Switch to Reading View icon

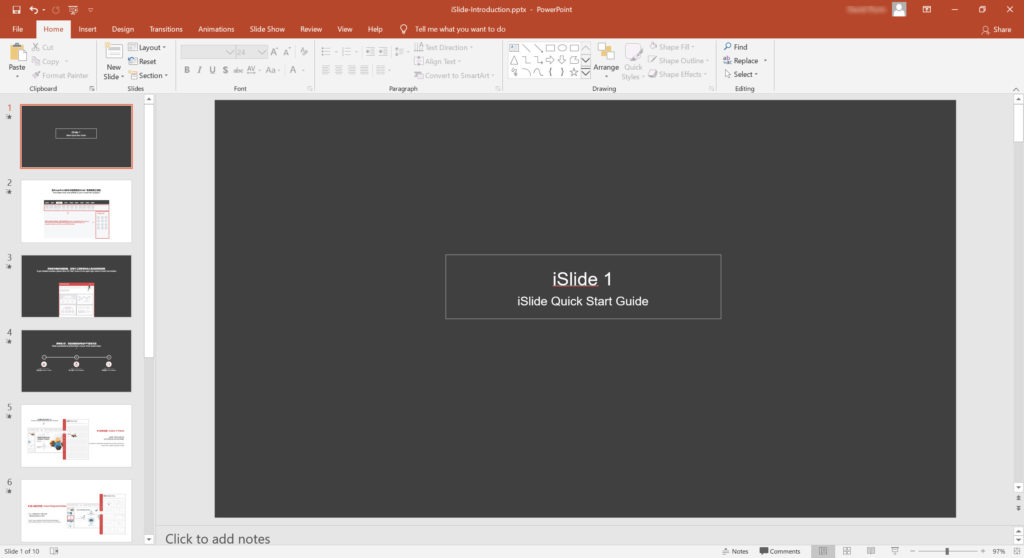pyautogui.click(x=871, y=551)
